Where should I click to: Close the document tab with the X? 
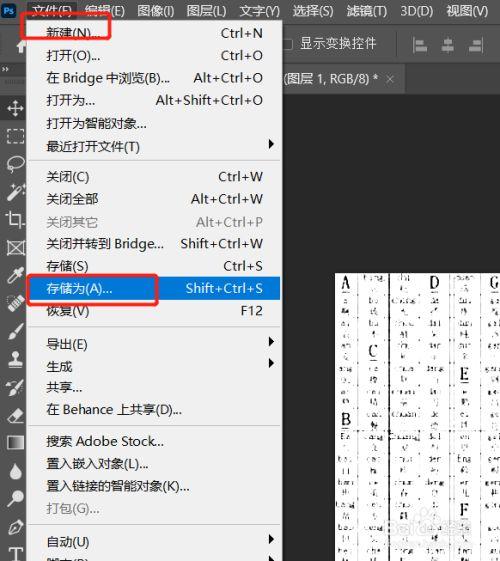pos(390,79)
